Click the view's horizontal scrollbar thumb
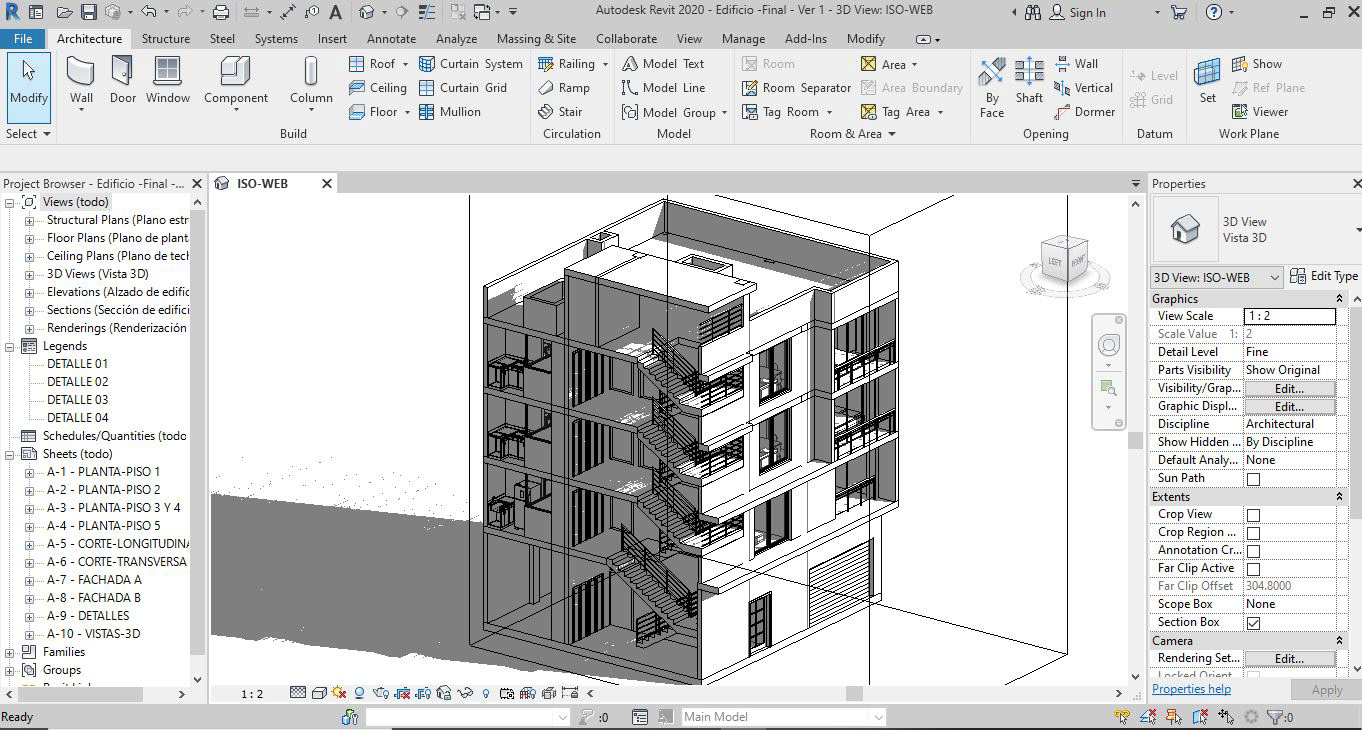Image resolution: width=1362 pixels, height=730 pixels. pos(854,693)
